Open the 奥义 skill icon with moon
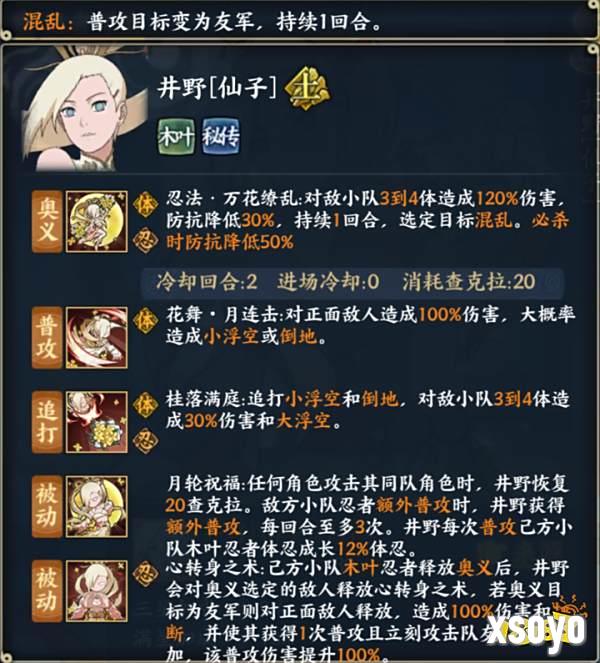Image resolution: width=600 pixels, height=663 pixels. click(x=97, y=222)
